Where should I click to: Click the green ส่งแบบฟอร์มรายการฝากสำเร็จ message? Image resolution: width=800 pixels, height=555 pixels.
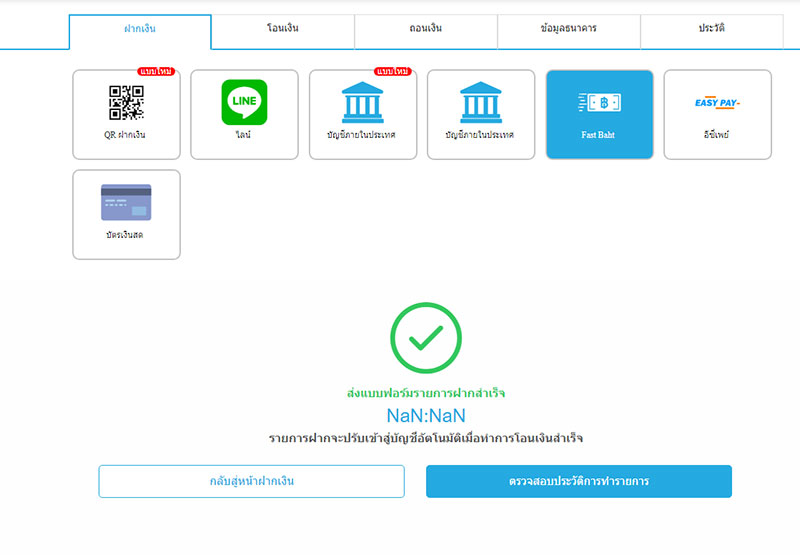426,393
